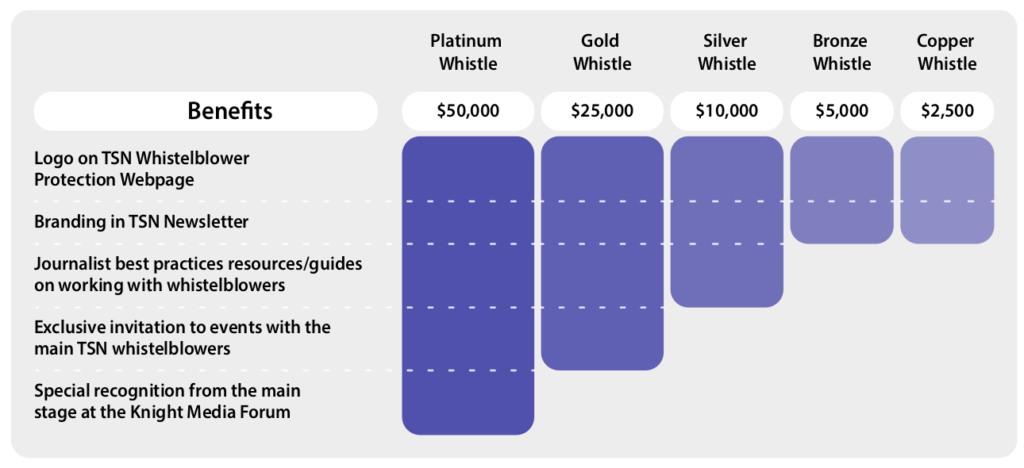Select Special recognition at Knight Media Forum
Viewport: 1024px width, 468px height.
coord(167,400)
